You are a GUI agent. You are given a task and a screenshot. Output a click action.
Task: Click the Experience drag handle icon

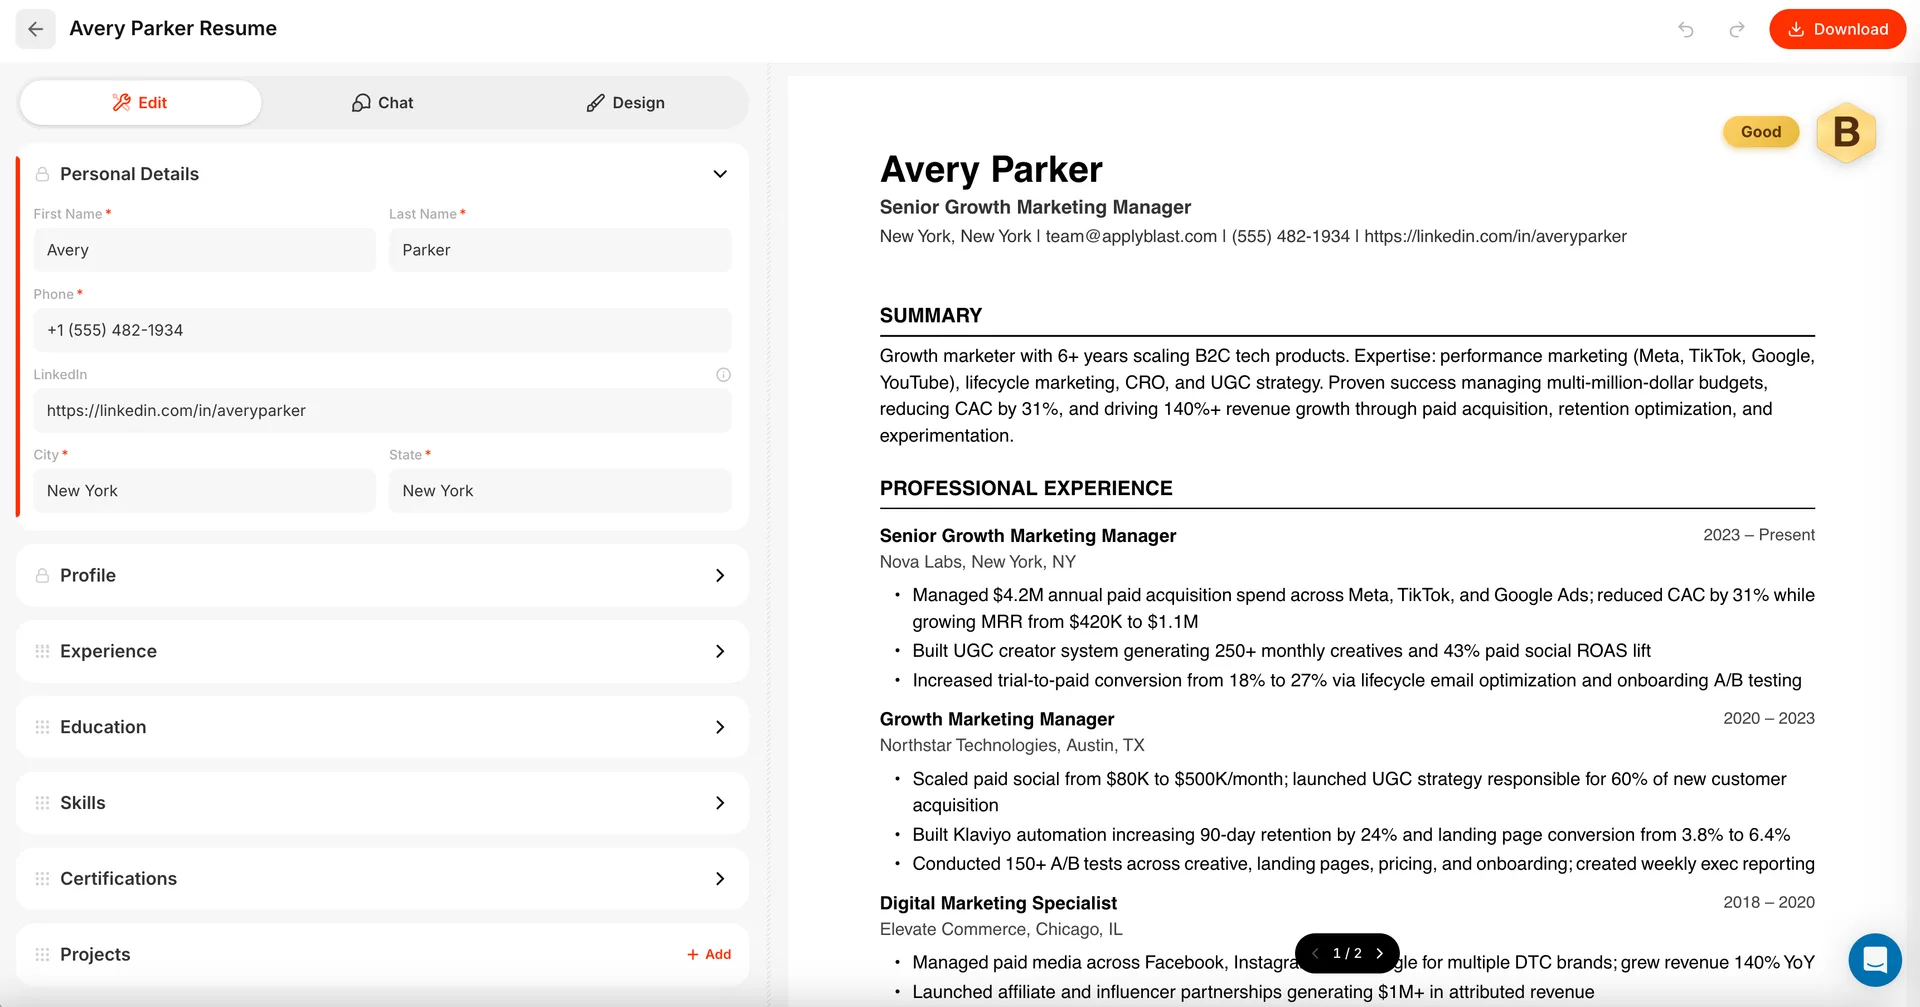click(42, 651)
